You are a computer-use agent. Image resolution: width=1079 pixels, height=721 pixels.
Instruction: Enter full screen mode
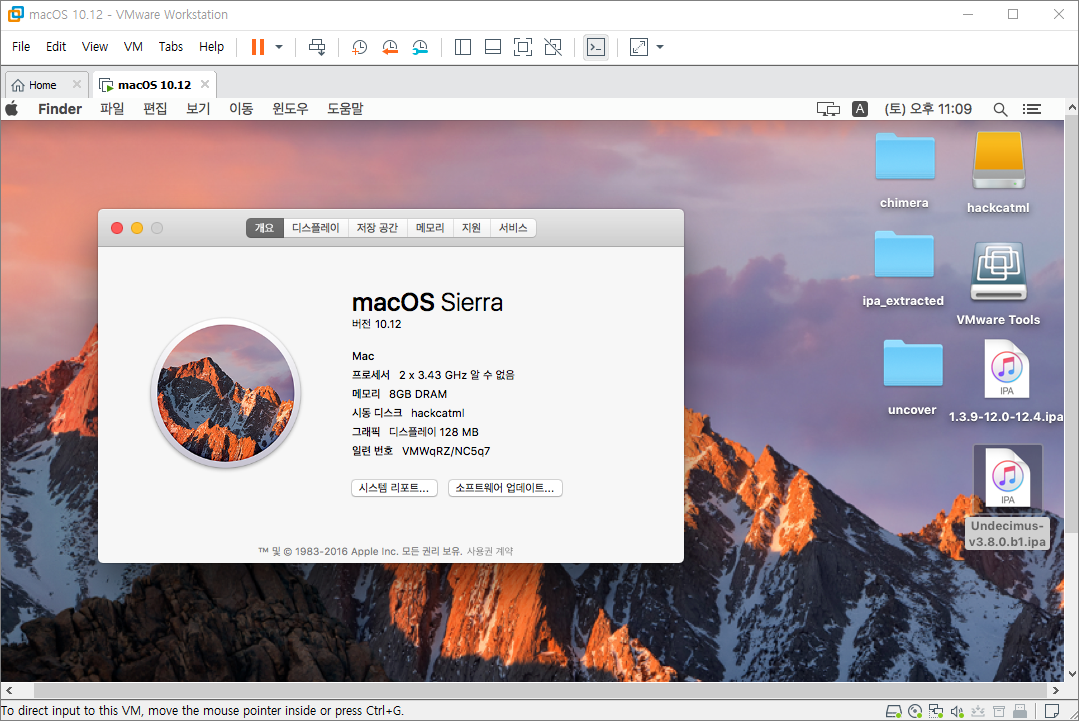point(523,47)
